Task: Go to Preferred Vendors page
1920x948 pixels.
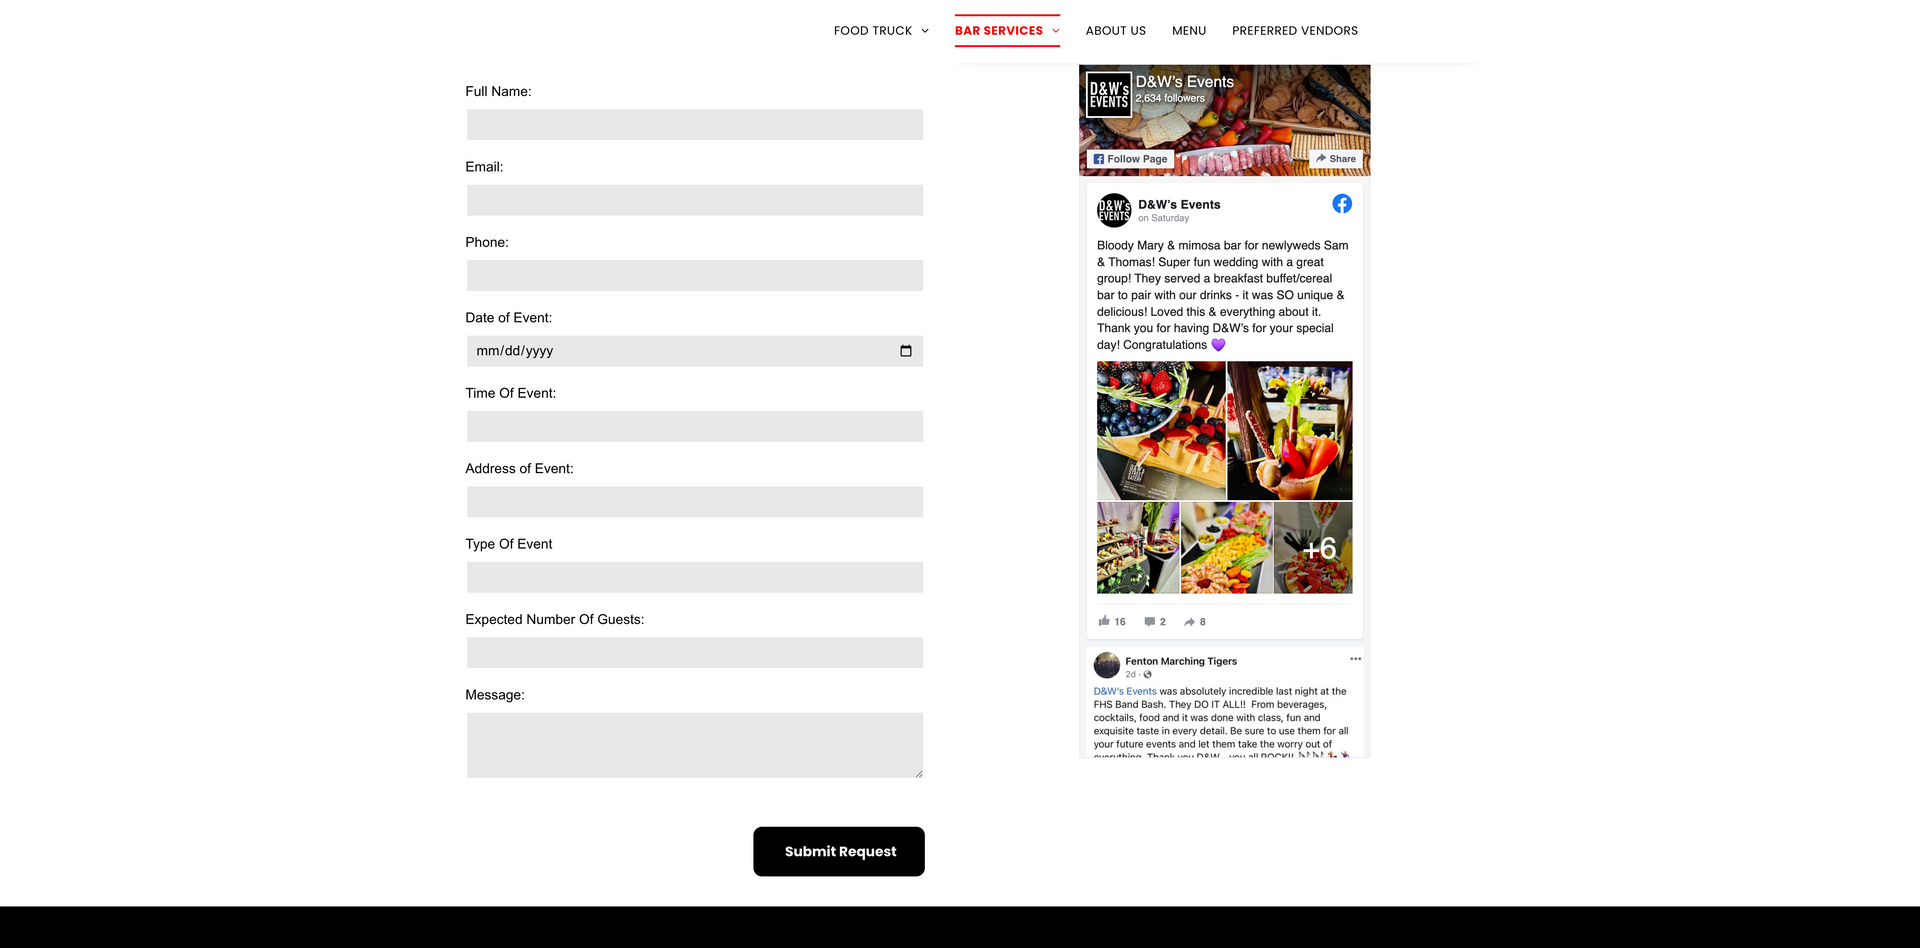Action: [x=1295, y=31]
